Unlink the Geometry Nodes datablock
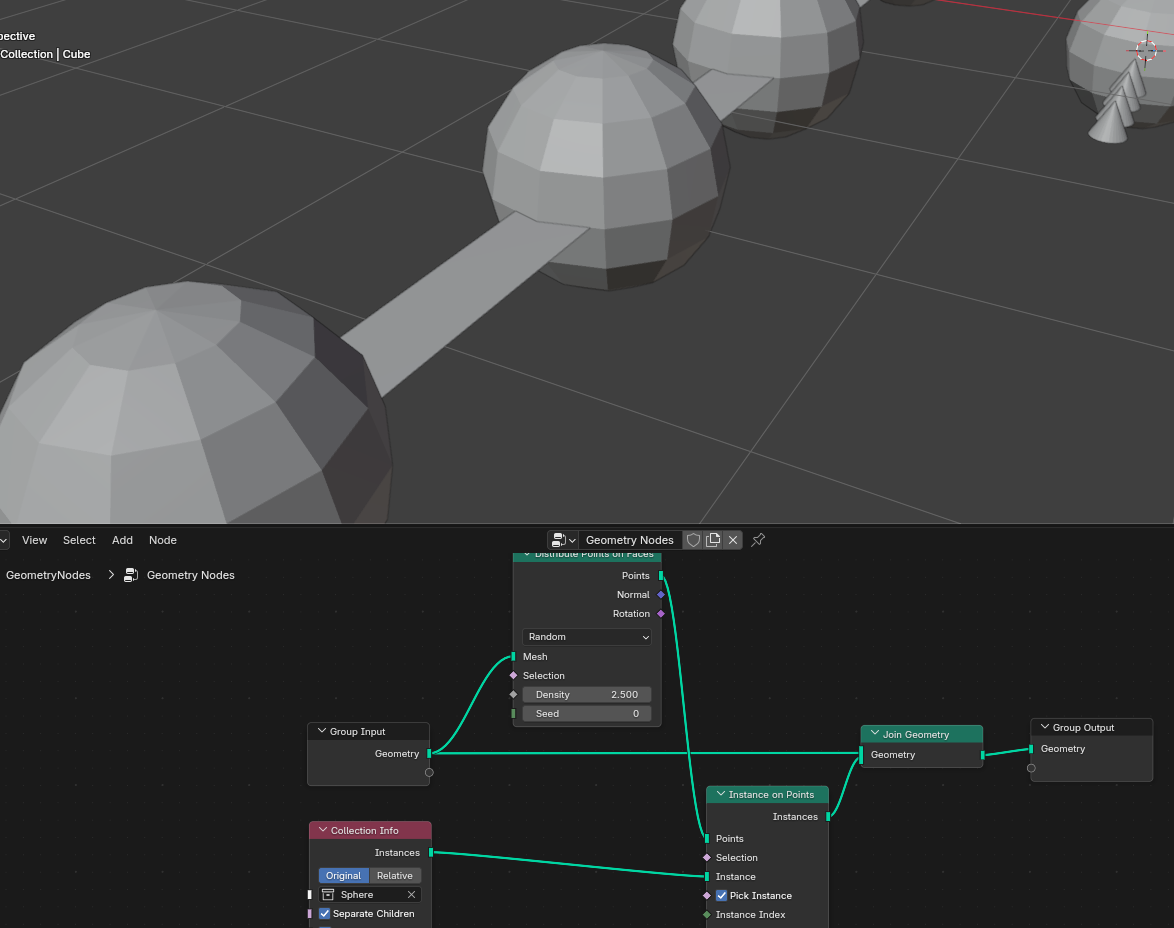This screenshot has height=928, width=1174. [x=733, y=540]
